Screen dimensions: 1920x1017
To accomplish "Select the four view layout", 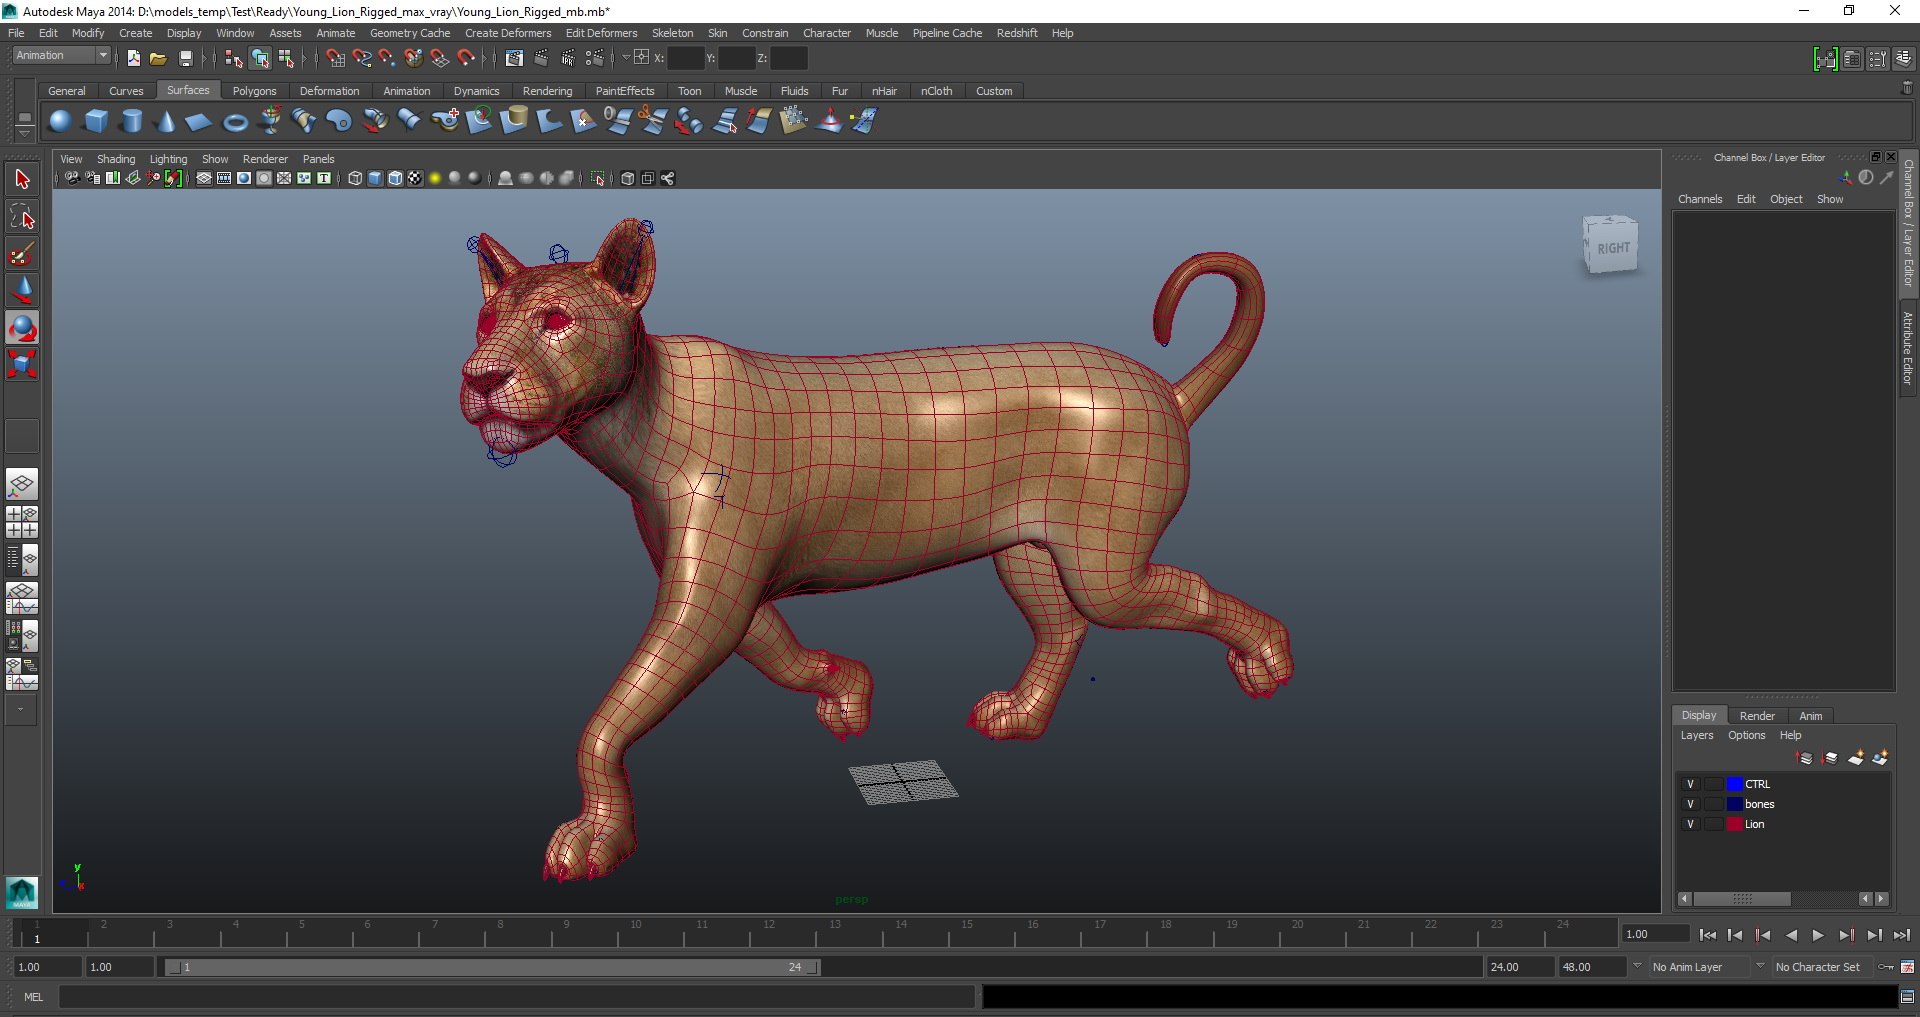I will pyautogui.click(x=22, y=522).
